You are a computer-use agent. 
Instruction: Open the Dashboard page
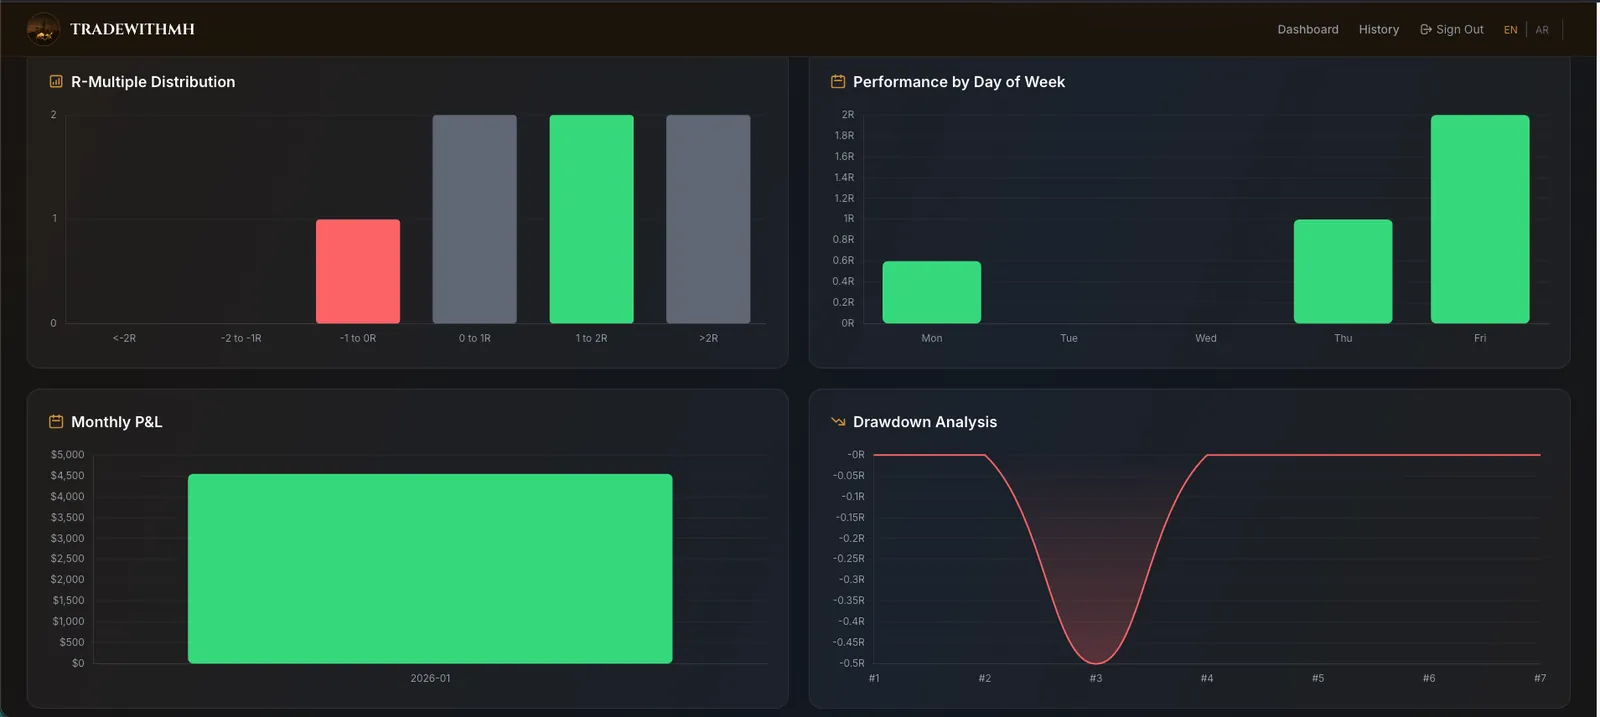click(1307, 30)
